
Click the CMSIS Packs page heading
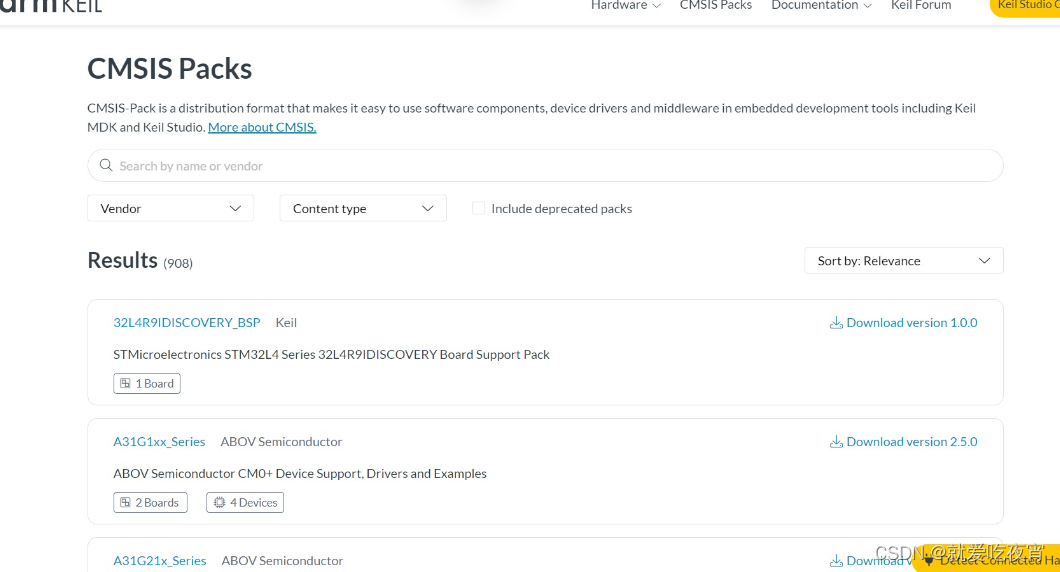[170, 68]
